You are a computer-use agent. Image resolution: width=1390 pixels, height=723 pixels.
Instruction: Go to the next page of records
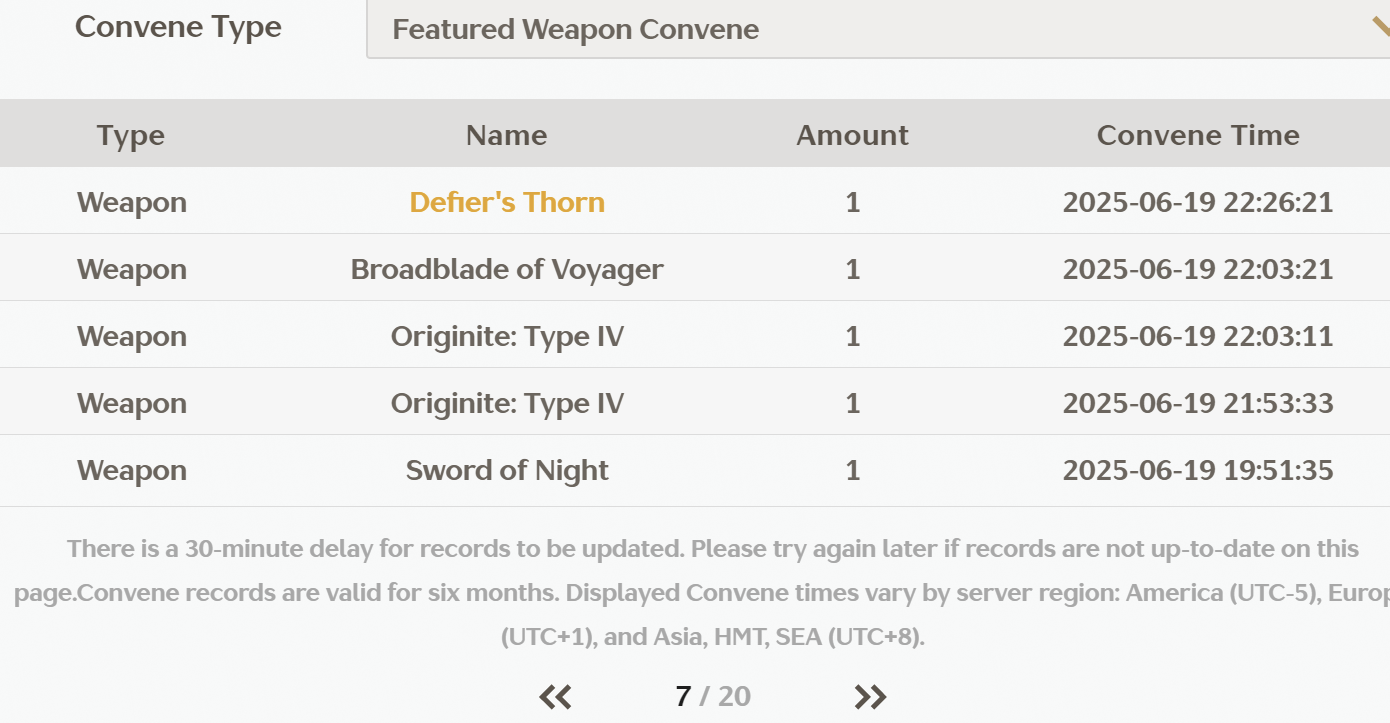pos(870,697)
